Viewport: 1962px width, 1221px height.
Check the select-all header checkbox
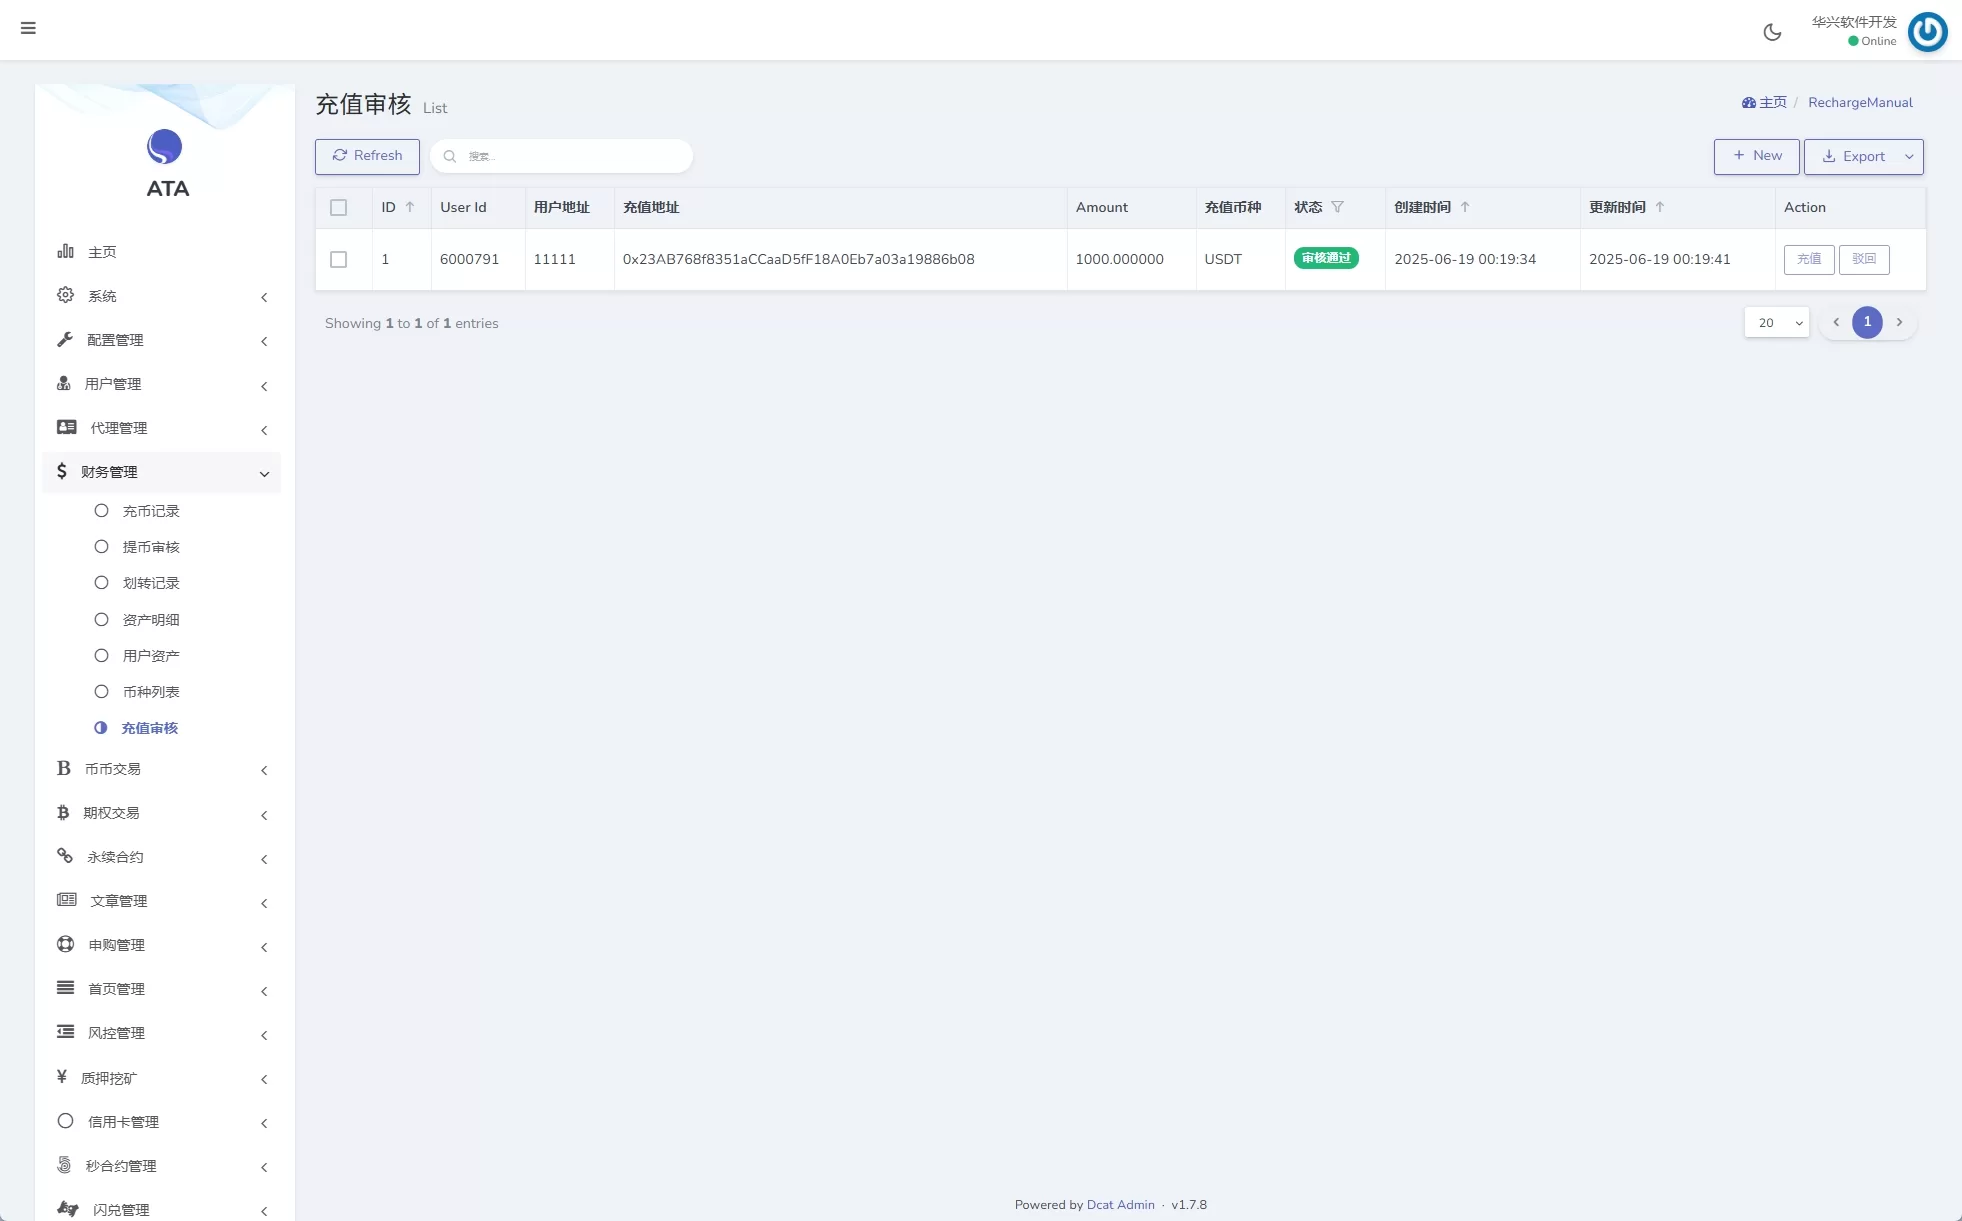[x=338, y=208]
